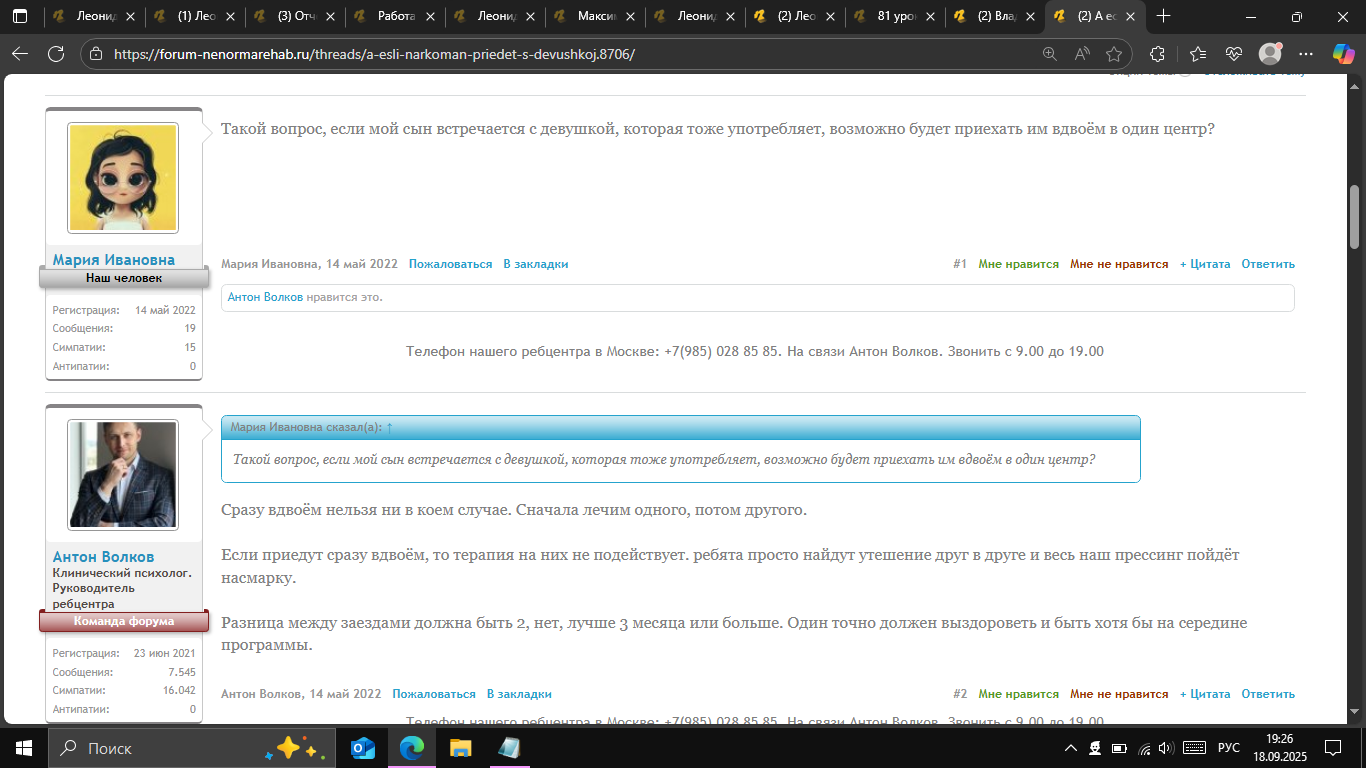
Task: Refresh the page with the reload icon
Action: coord(56,54)
